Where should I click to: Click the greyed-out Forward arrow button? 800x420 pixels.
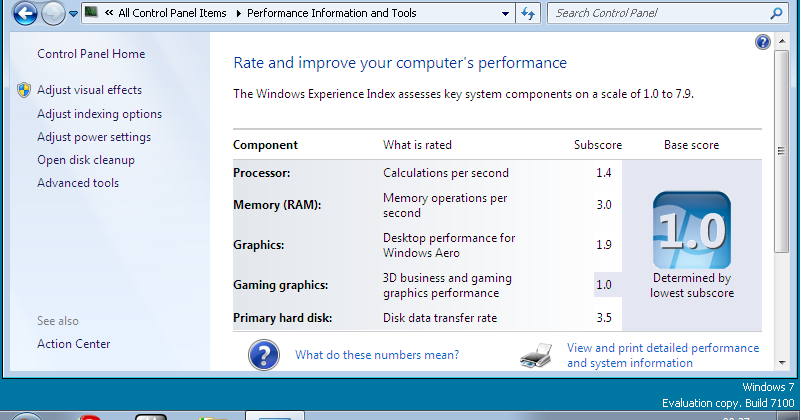[x=53, y=13]
